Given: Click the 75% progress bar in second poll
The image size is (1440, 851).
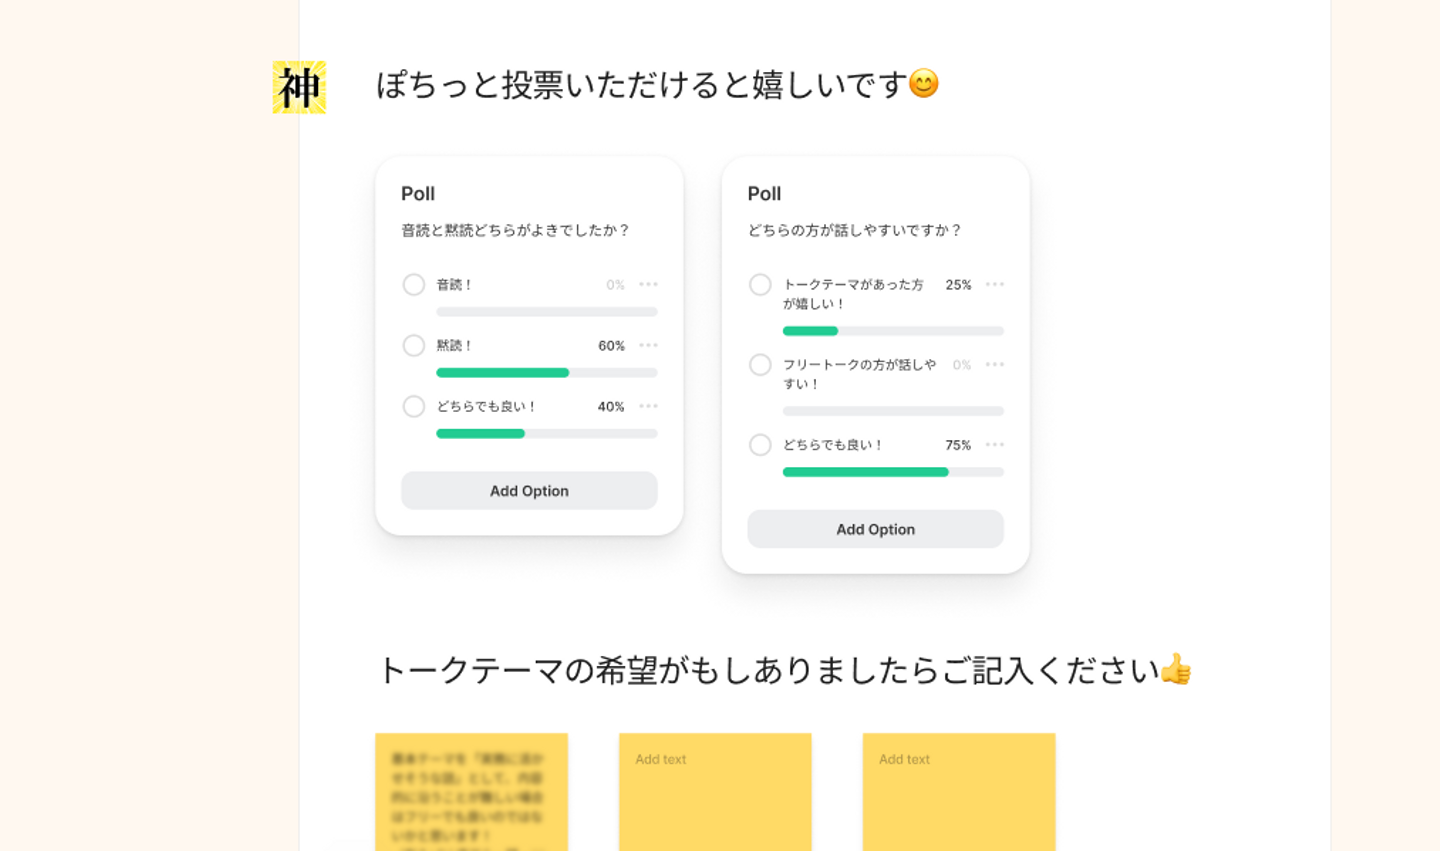Looking at the screenshot, I should [892, 472].
